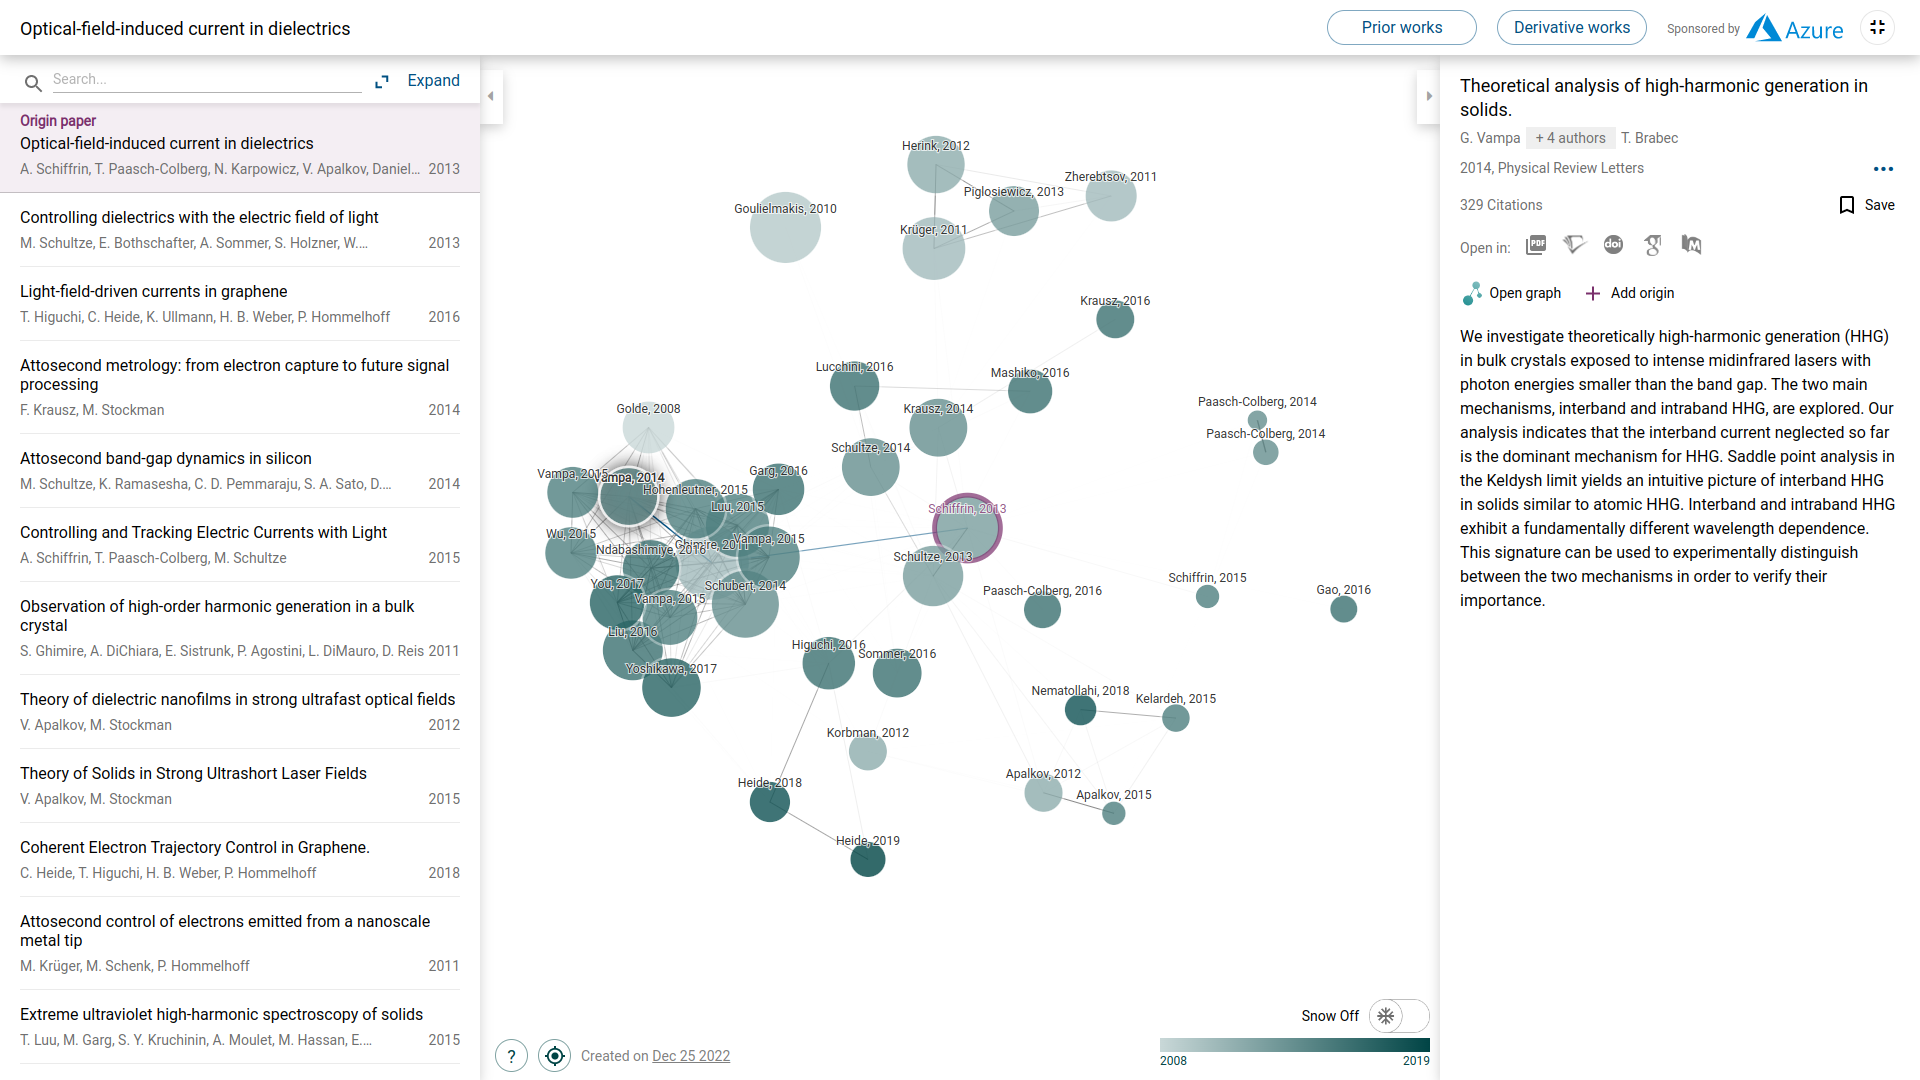Click the Schiffrin, 2015 graph node
The width and height of the screenshot is (1920, 1080).
(x=1207, y=597)
